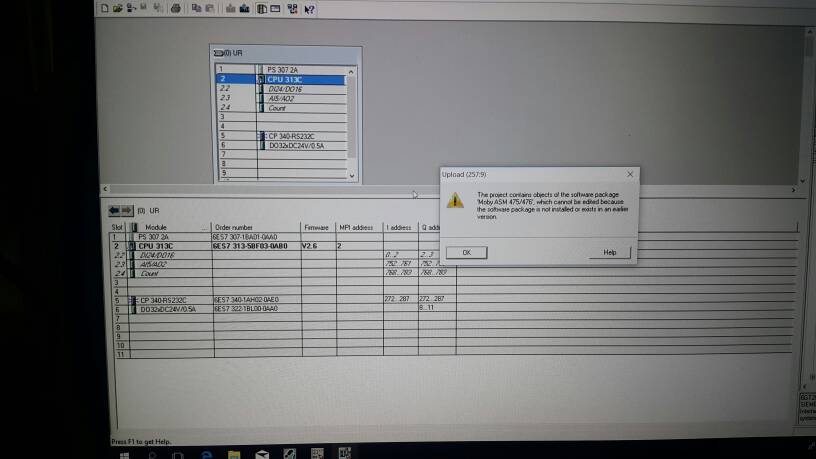Click the Task View taskbar icon

177,455
